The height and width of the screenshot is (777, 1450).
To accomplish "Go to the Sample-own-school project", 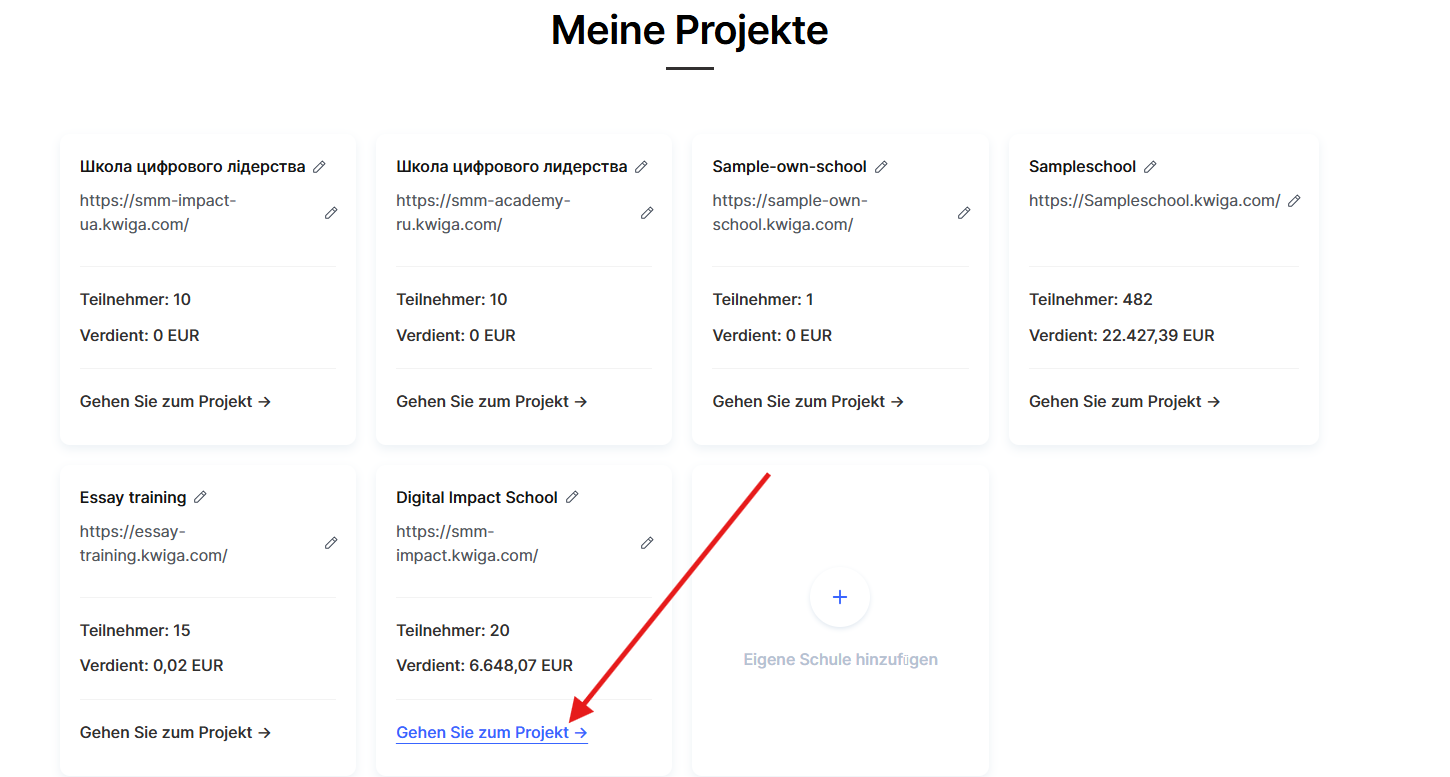I will coord(808,402).
